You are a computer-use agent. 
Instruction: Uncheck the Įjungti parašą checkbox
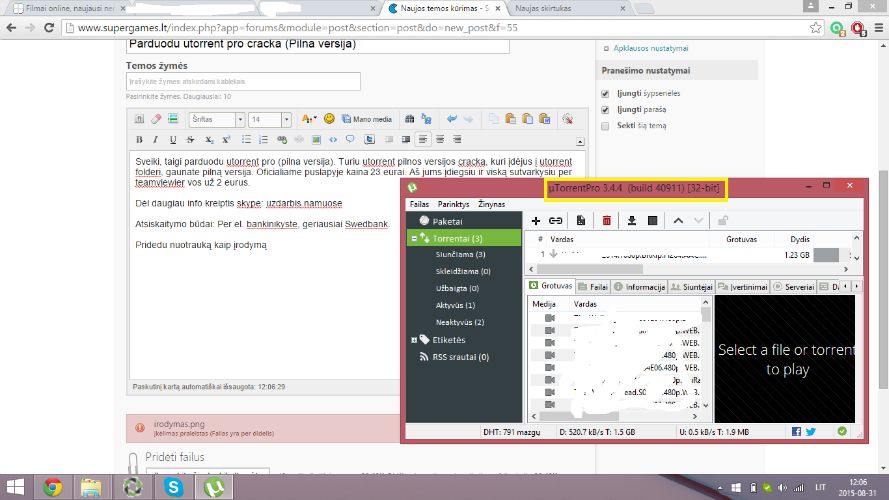click(605, 109)
